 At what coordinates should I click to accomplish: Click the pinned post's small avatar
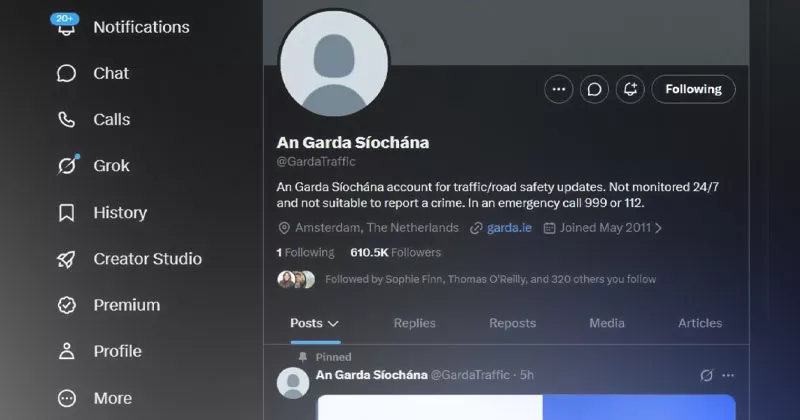293,383
